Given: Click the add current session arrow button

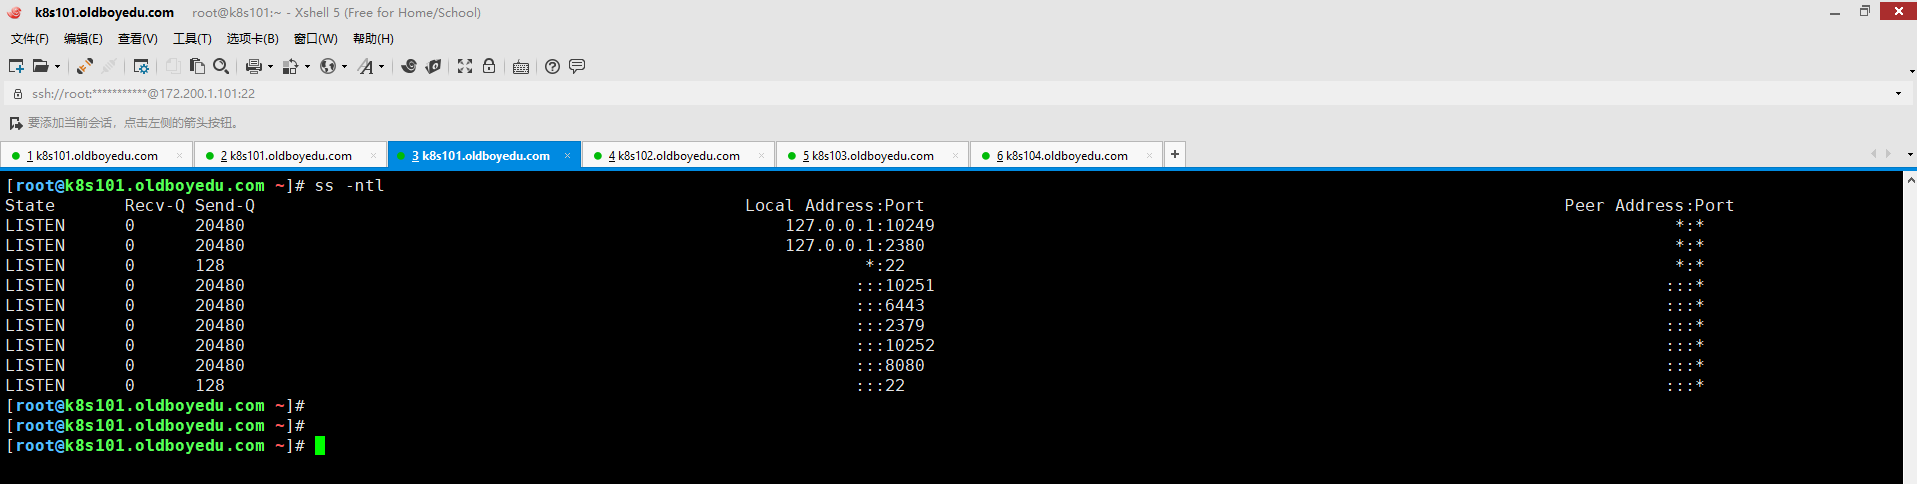Looking at the screenshot, I should [15, 123].
